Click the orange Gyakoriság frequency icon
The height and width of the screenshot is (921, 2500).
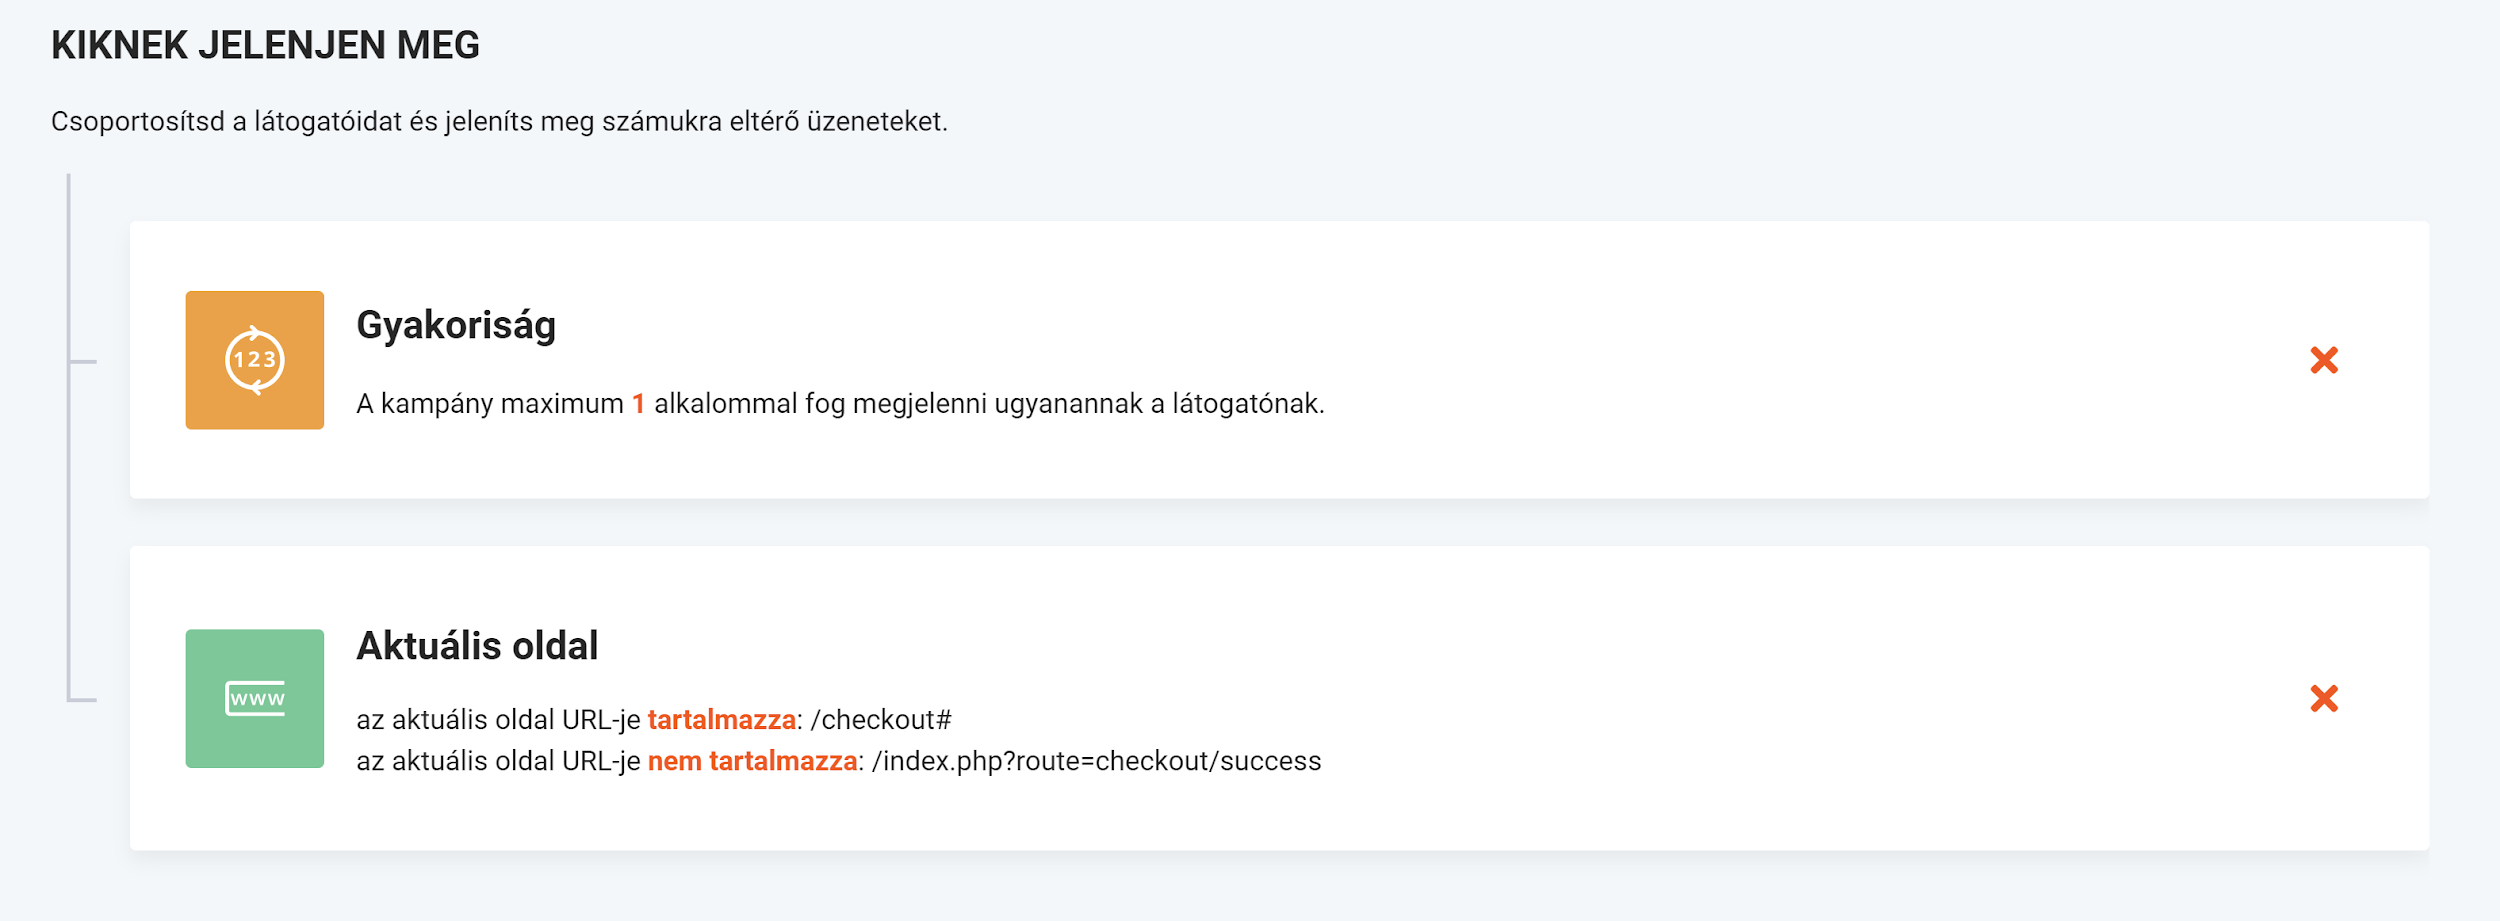(x=254, y=360)
